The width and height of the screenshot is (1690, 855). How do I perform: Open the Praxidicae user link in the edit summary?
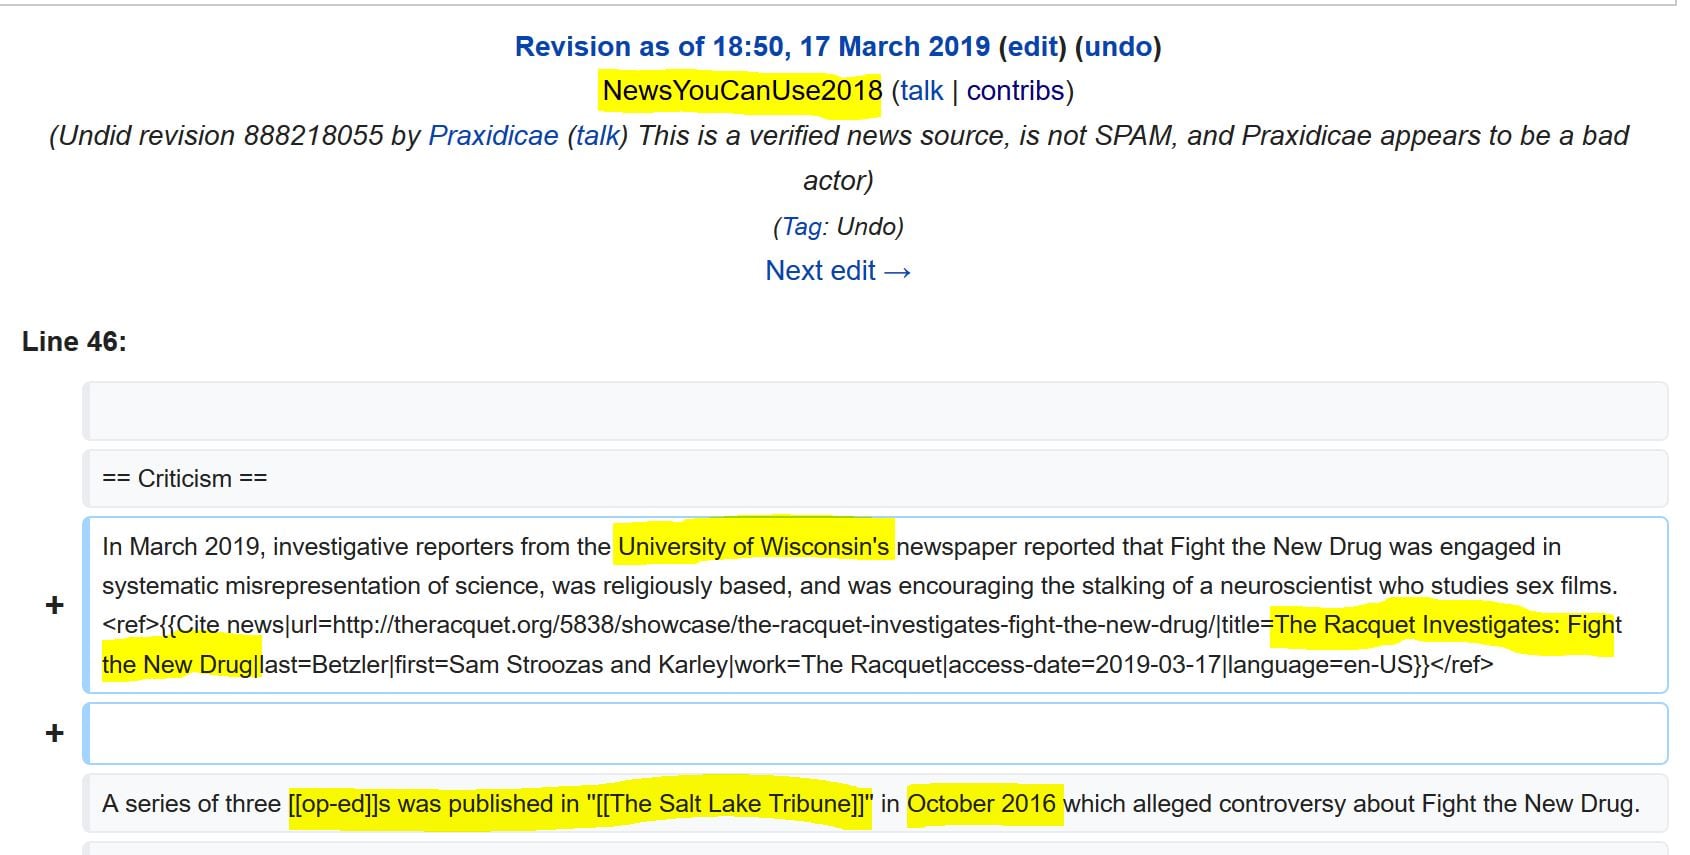pos(493,136)
